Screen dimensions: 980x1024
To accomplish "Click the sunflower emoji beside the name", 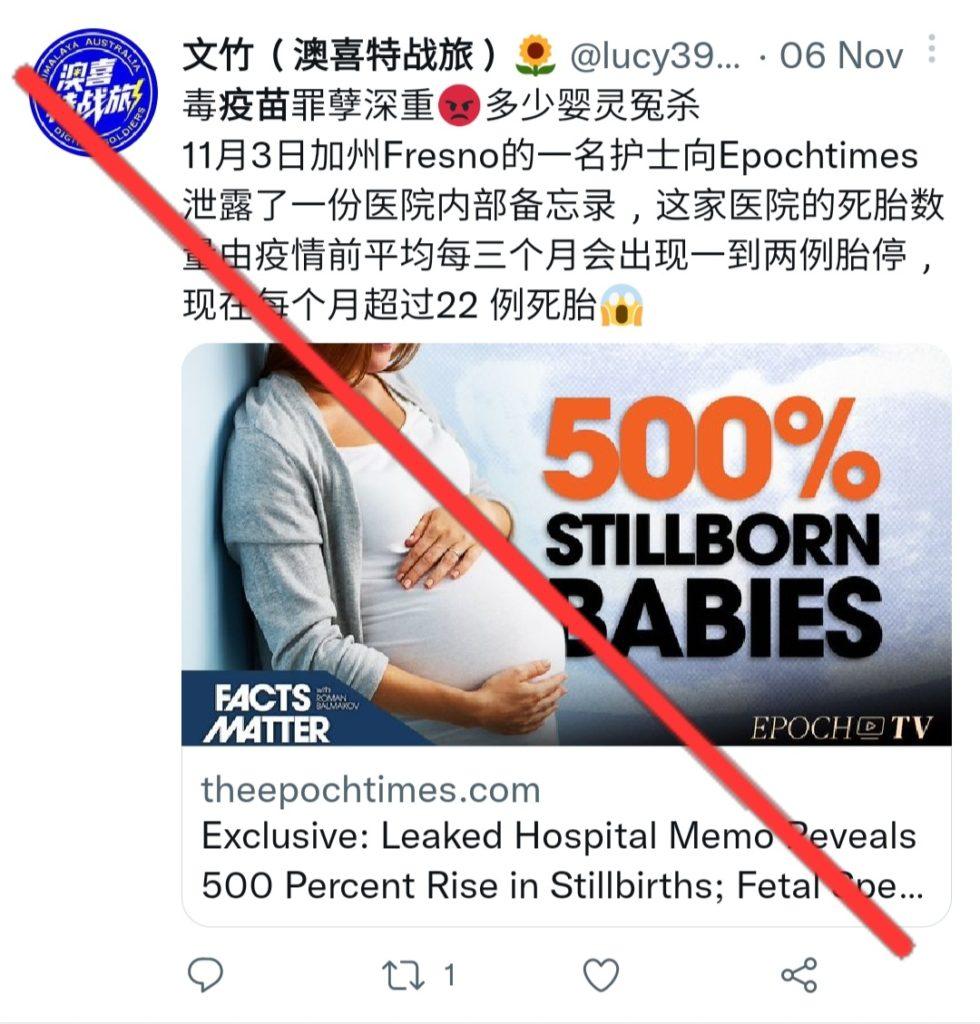I will point(535,56).
